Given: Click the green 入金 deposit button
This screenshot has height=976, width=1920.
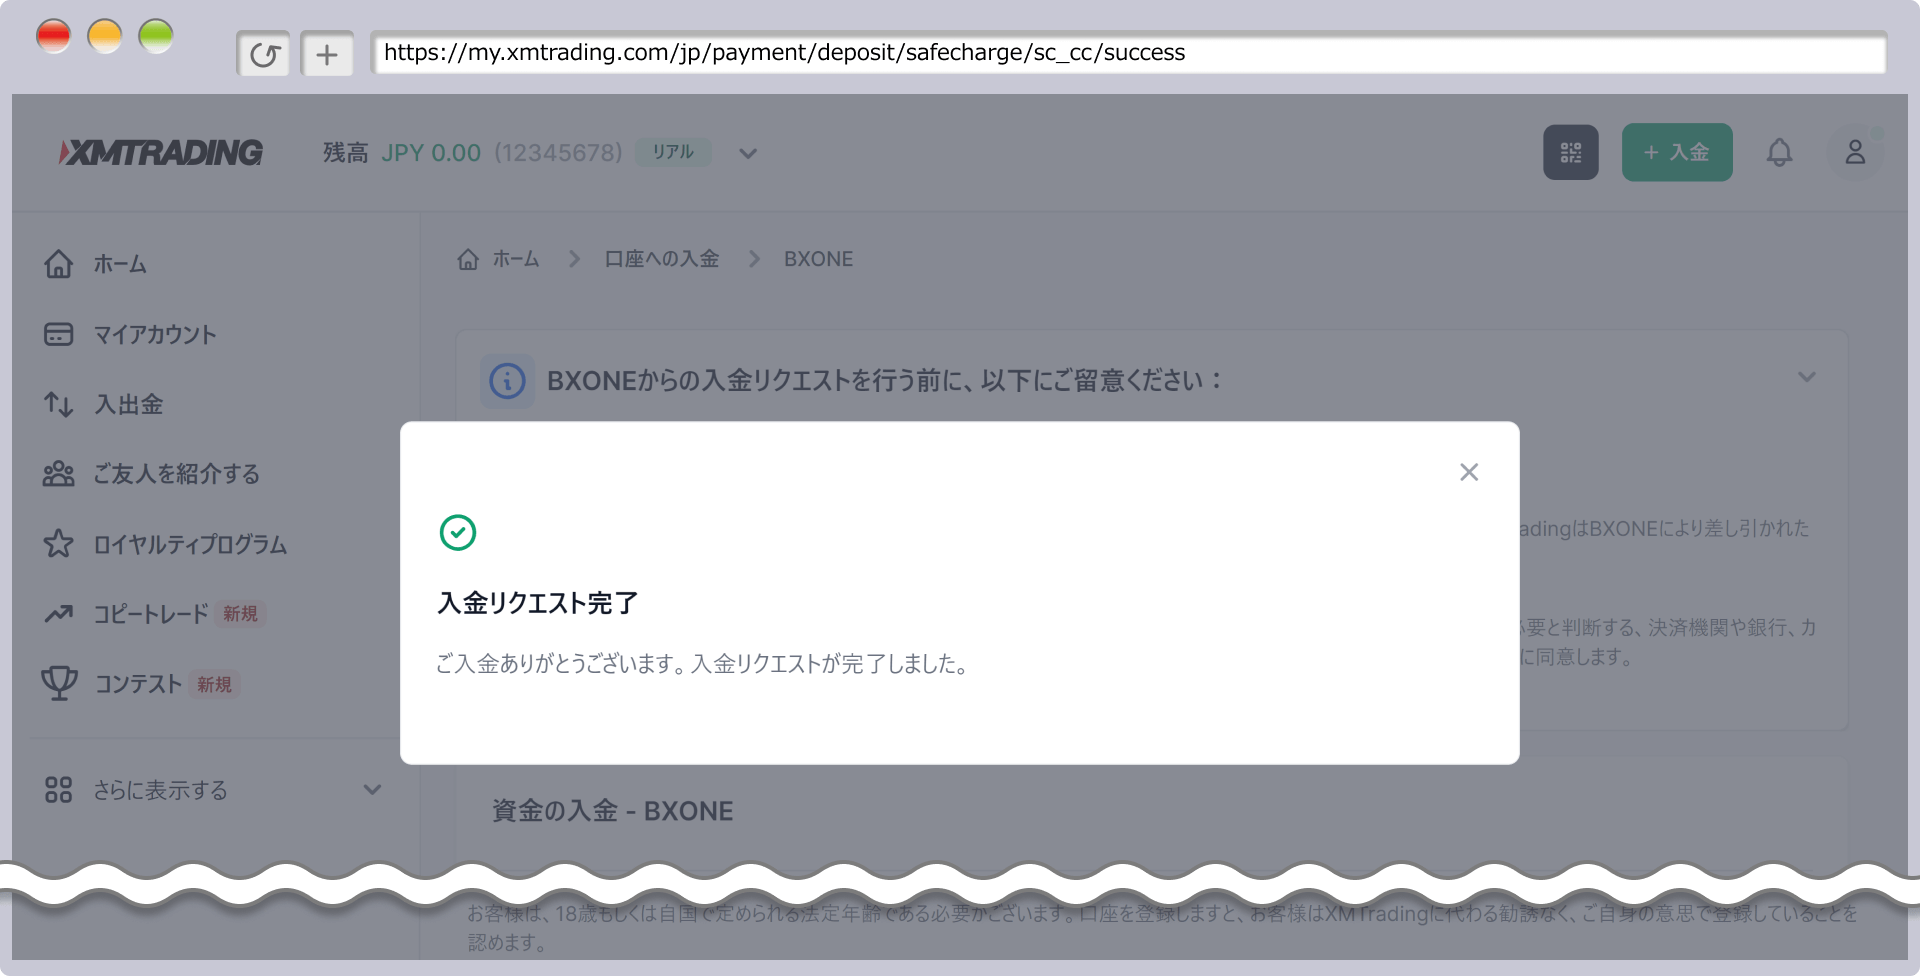Looking at the screenshot, I should tap(1676, 153).
